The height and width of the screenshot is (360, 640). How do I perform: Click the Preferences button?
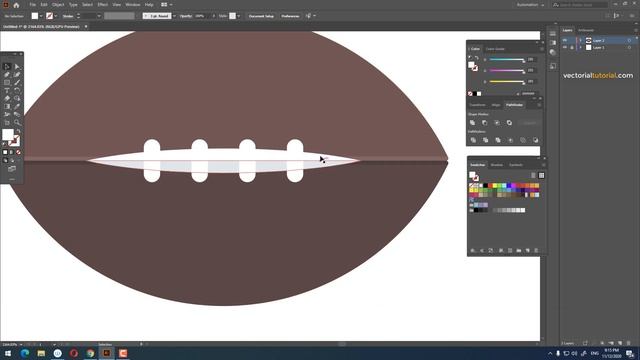(290, 16)
